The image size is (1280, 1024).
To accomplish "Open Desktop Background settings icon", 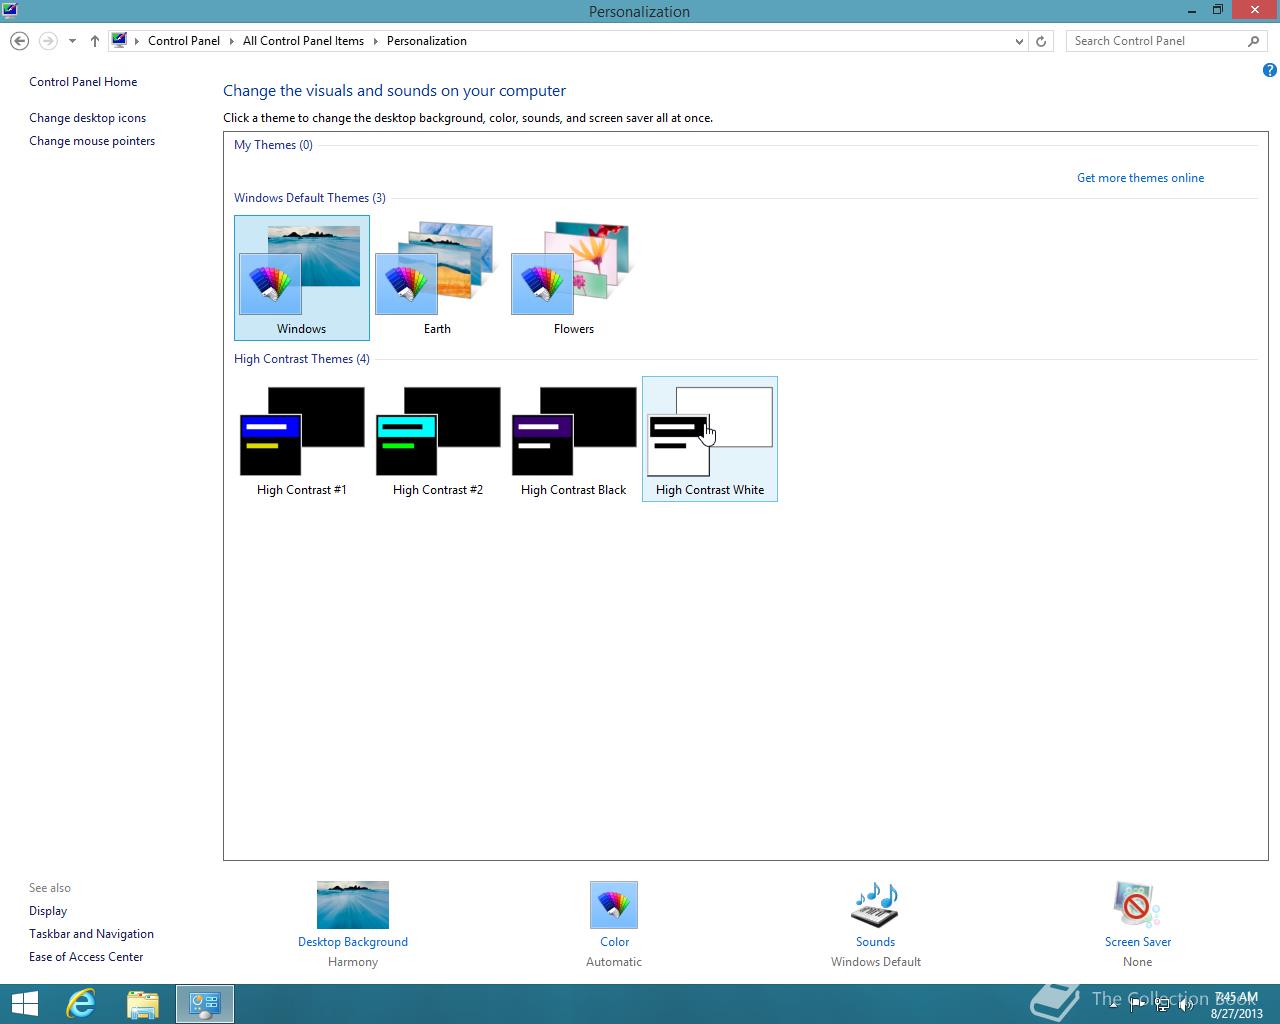I will (353, 905).
